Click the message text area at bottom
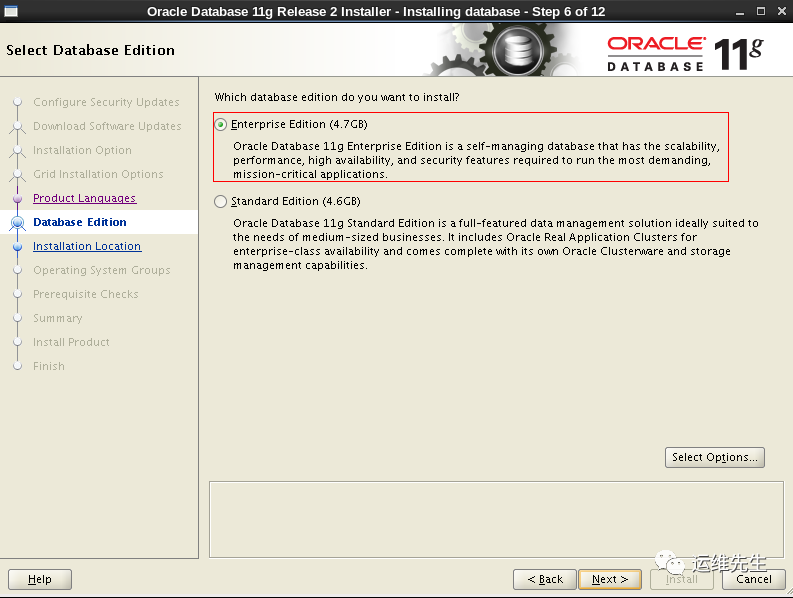This screenshot has width=793, height=598. pos(496,520)
